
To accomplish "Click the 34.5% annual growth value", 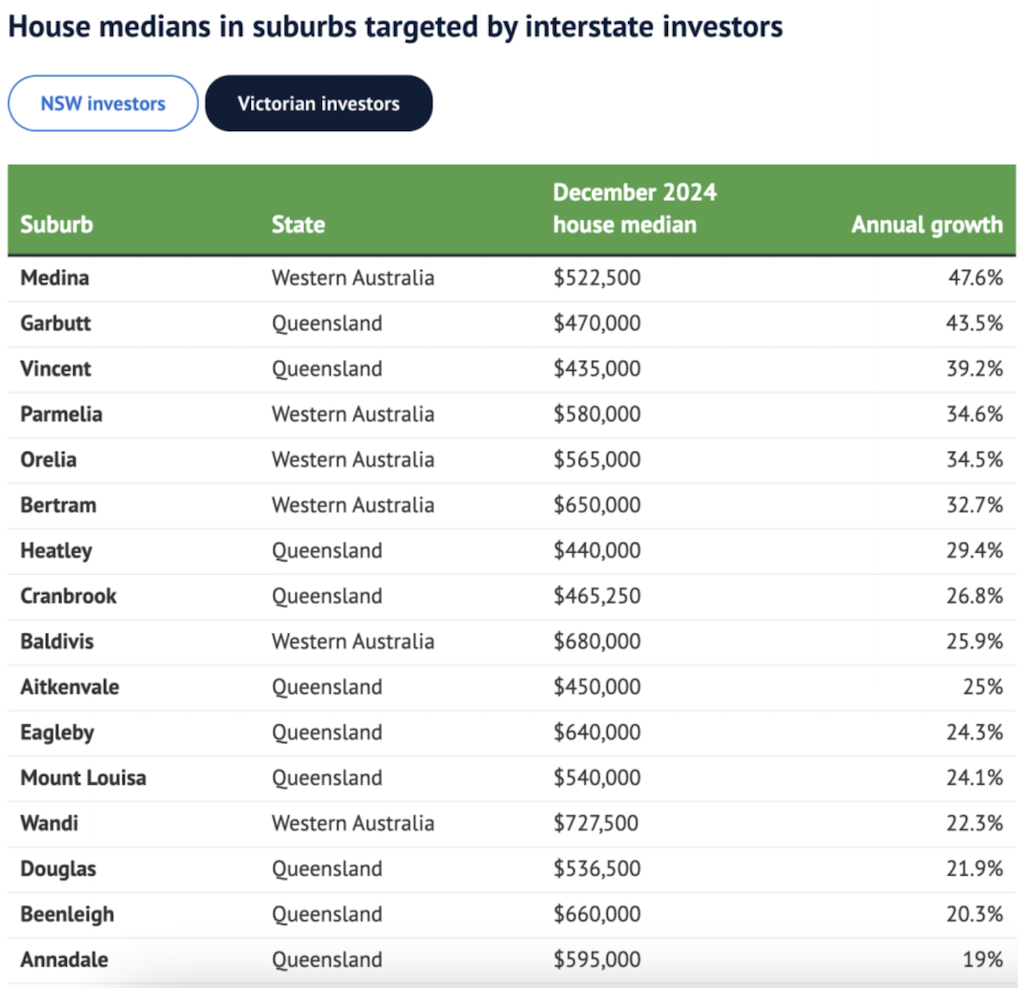I will point(975,460).
